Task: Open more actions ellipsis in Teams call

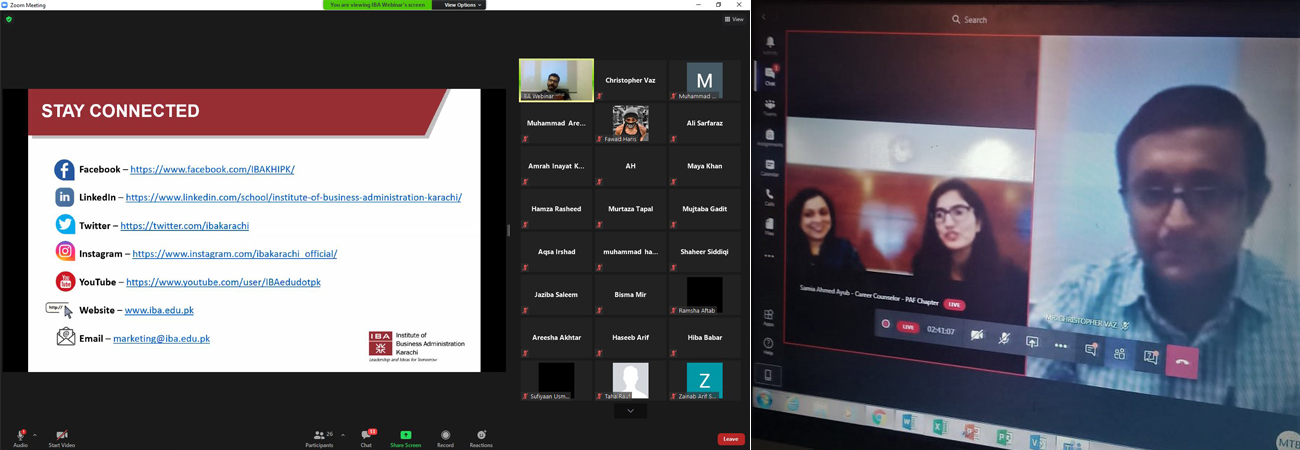Action: point(1061,346)
